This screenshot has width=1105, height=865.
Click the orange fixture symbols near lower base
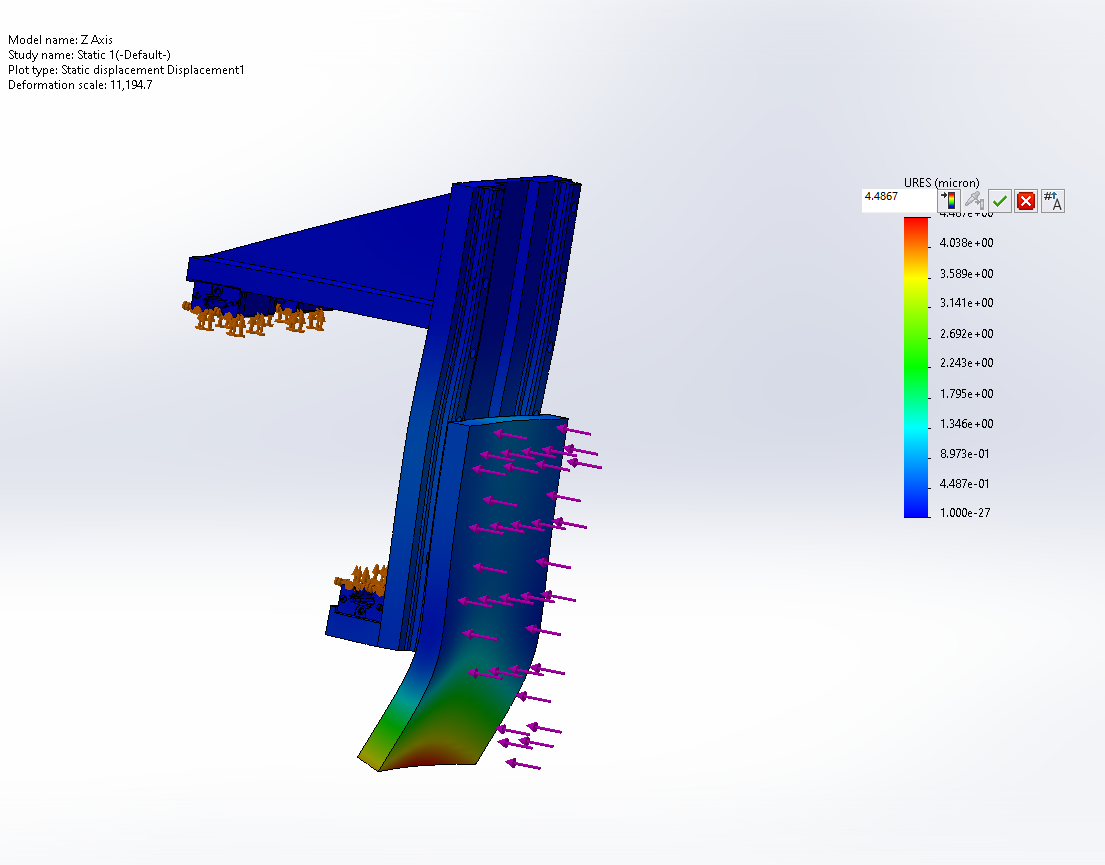pyautogui.click(x=362, y=579)
